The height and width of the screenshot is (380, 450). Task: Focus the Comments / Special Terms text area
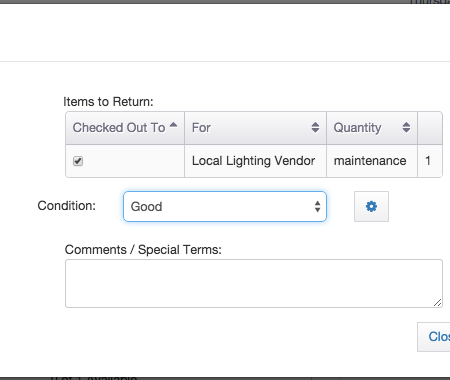(x=254, y=283)
